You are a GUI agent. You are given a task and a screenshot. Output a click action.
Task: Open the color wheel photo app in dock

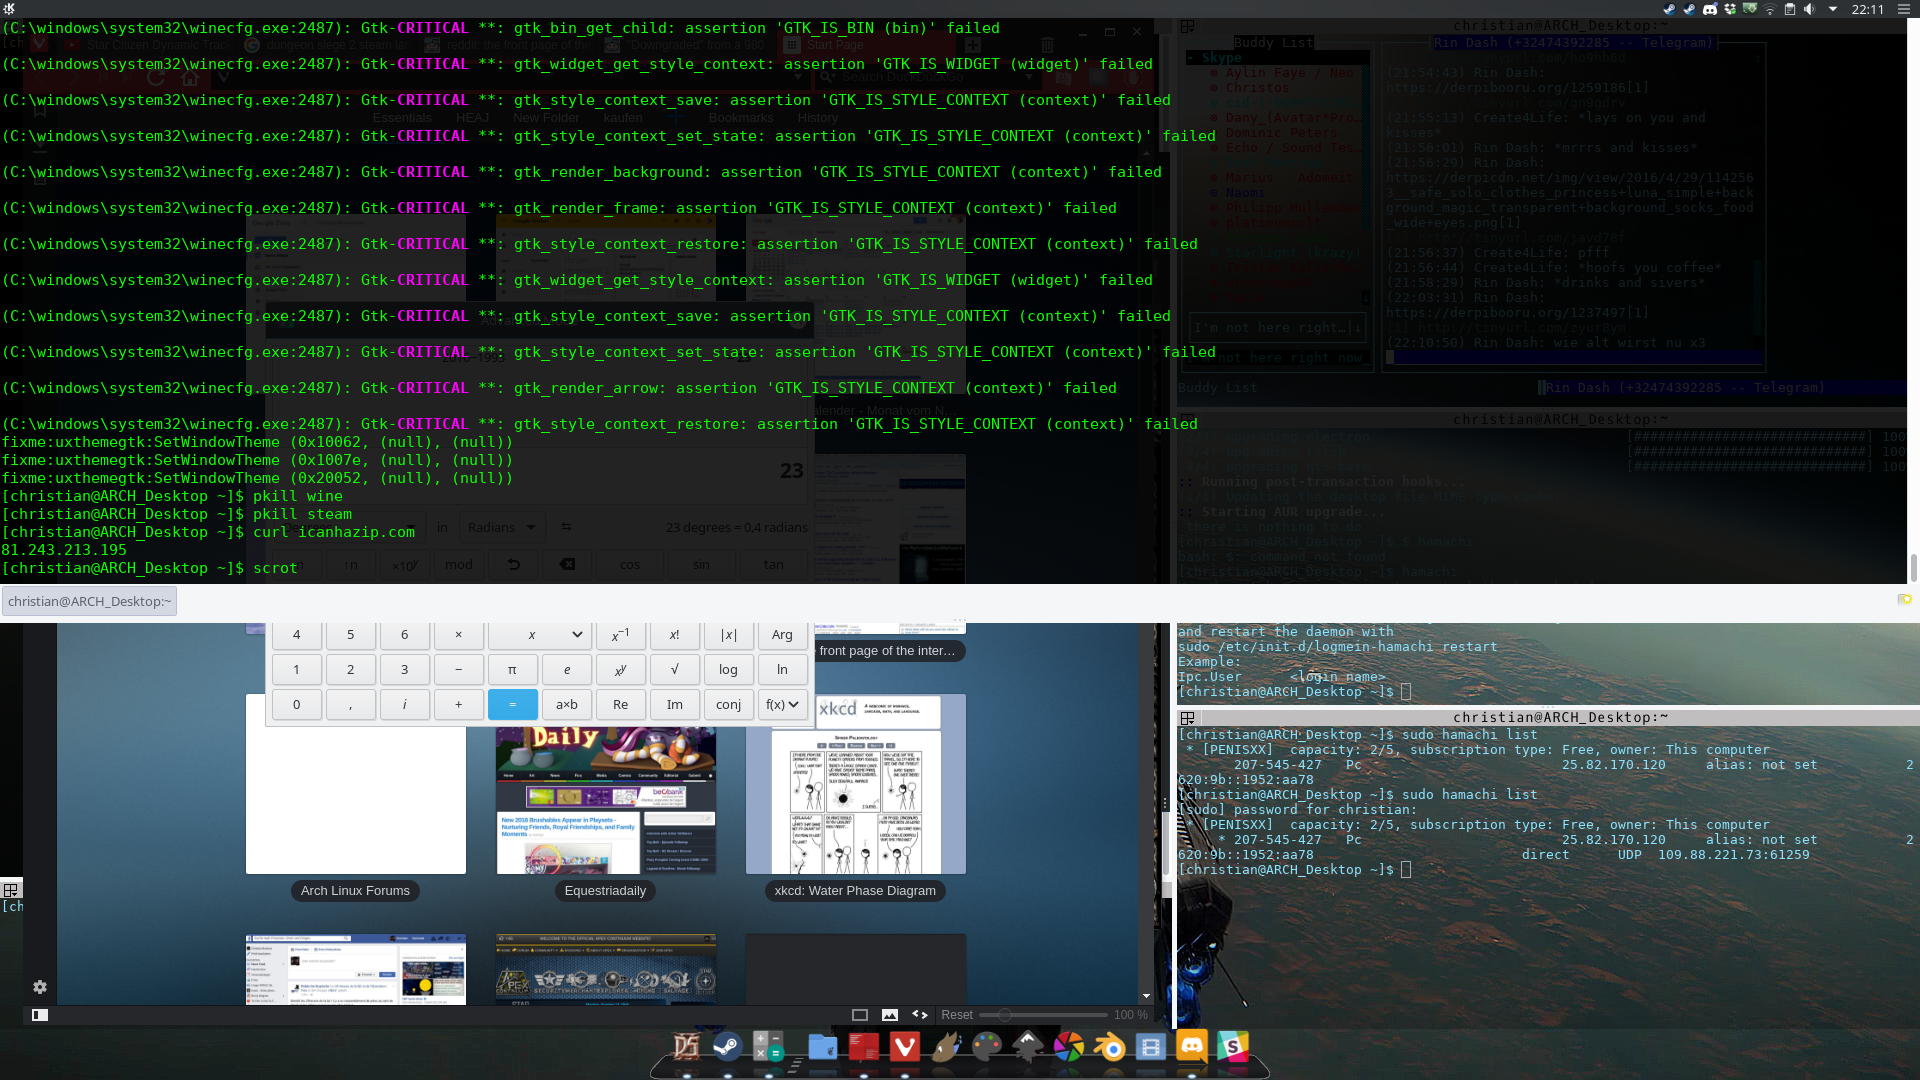(1069, 1047)
